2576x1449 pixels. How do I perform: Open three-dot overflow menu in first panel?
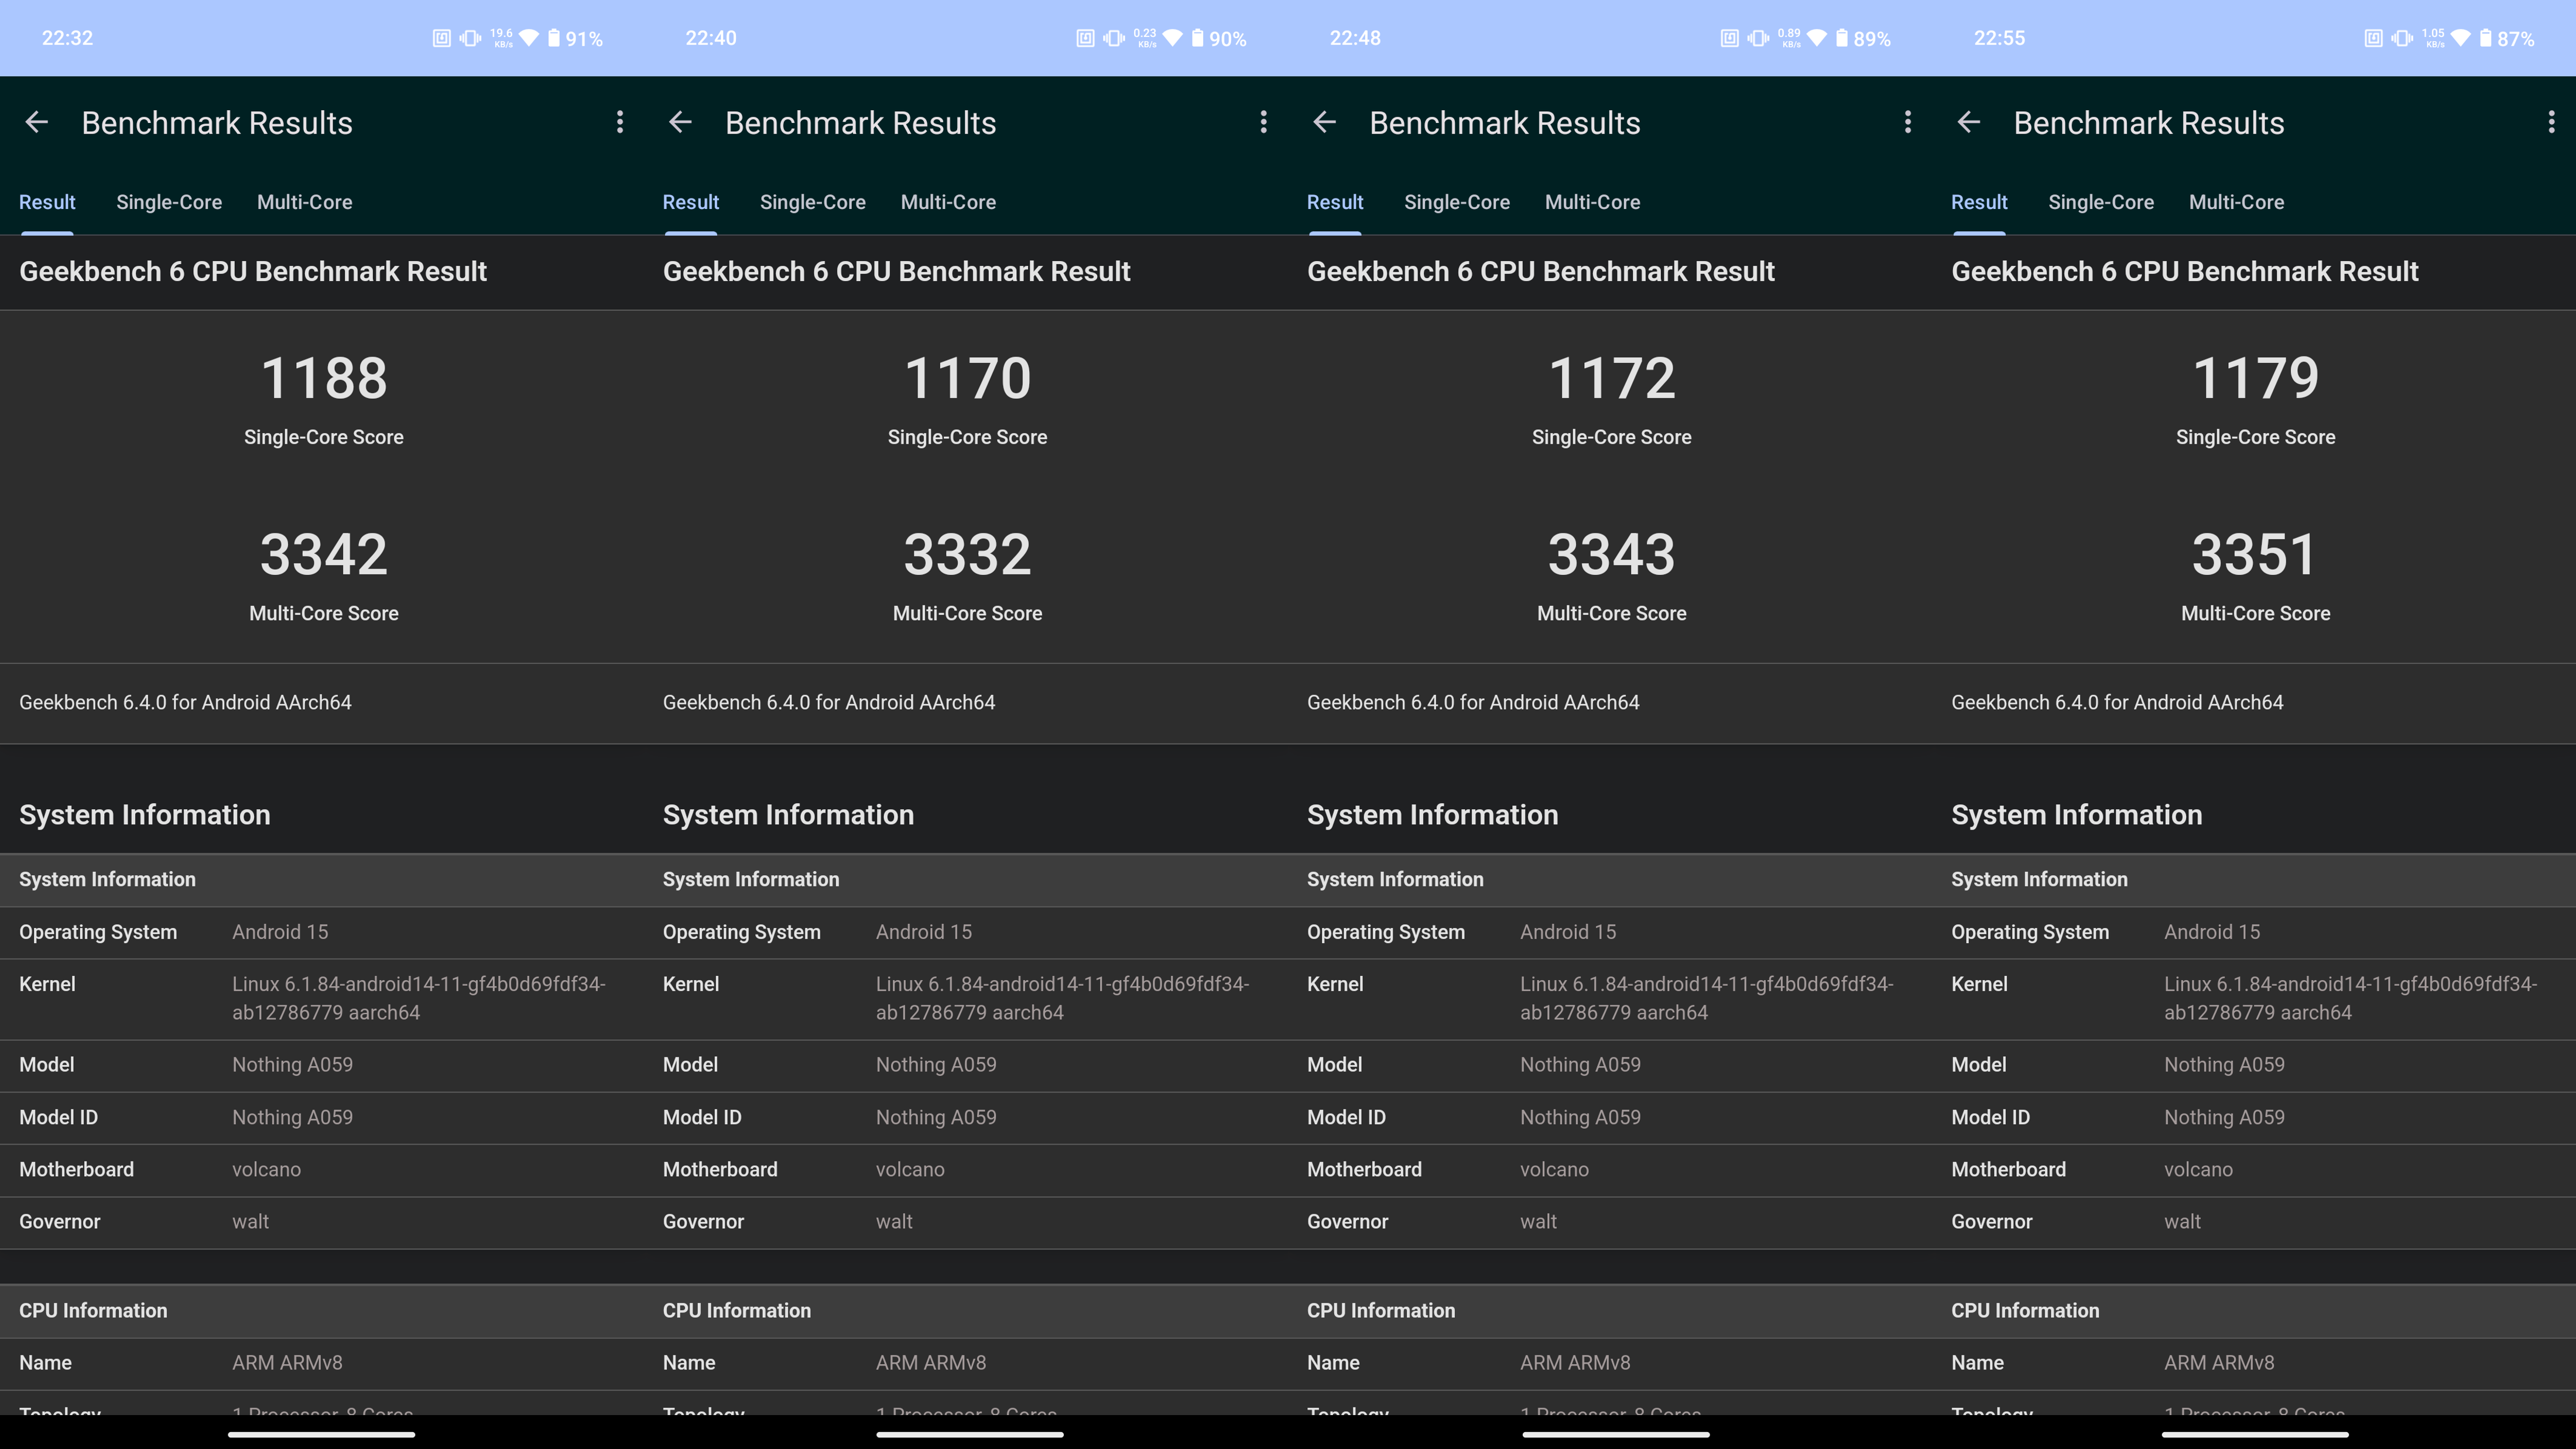620,122
